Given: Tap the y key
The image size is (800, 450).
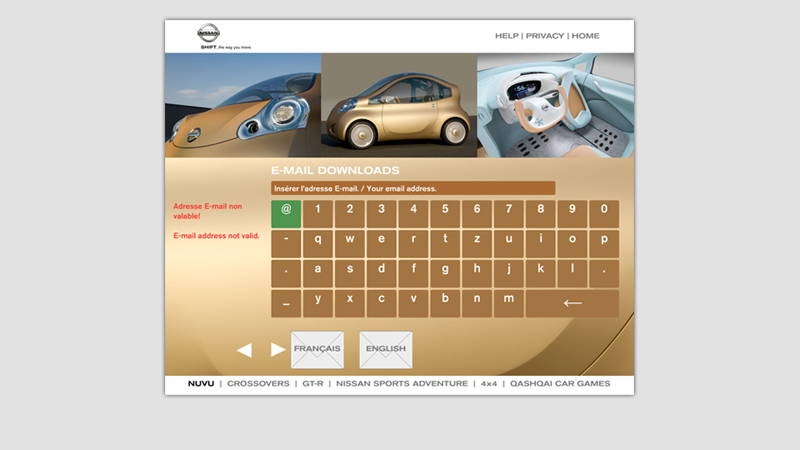Looking at the screenshot, I should [x=318, y=304].
